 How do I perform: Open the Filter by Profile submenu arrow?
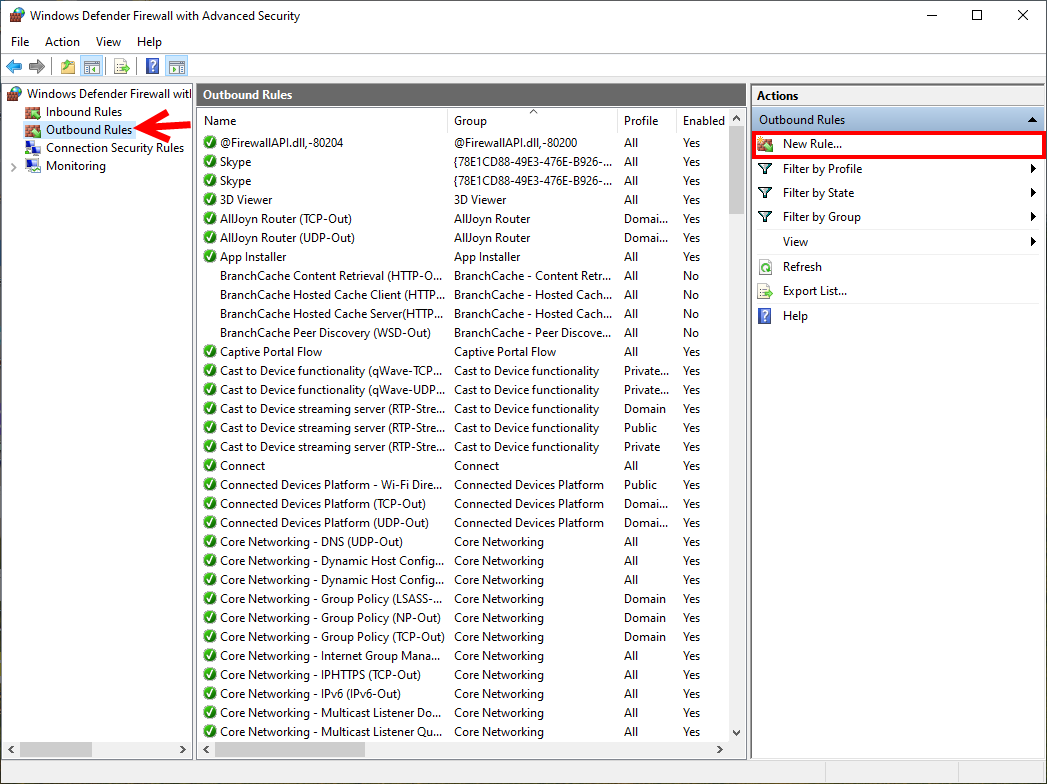coord(1033,169)
